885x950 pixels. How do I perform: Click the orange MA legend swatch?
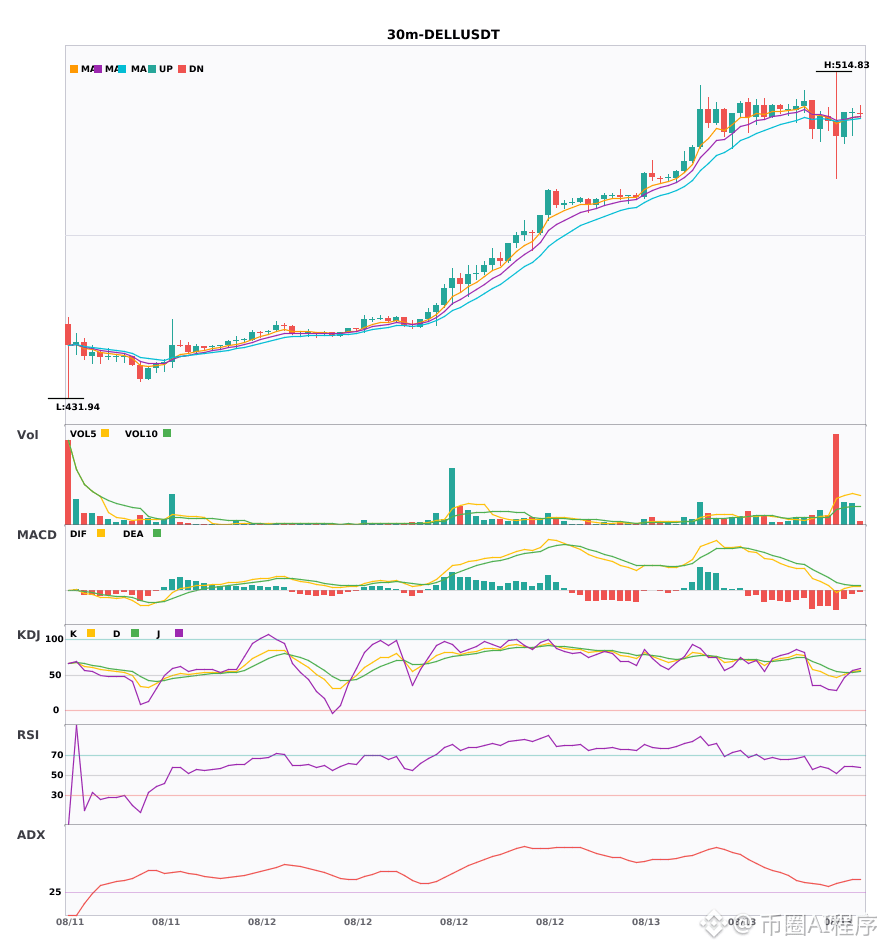[x=74, y=69]
